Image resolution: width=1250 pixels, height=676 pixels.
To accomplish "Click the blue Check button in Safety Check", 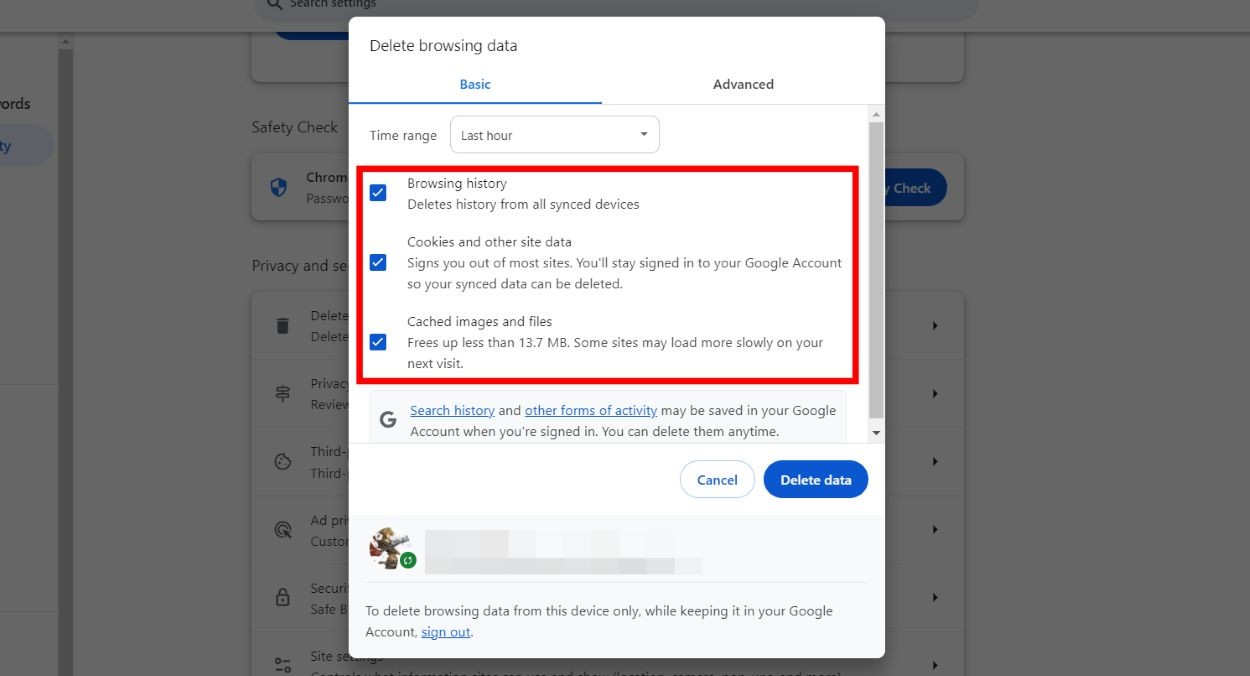I will (914, 188).
